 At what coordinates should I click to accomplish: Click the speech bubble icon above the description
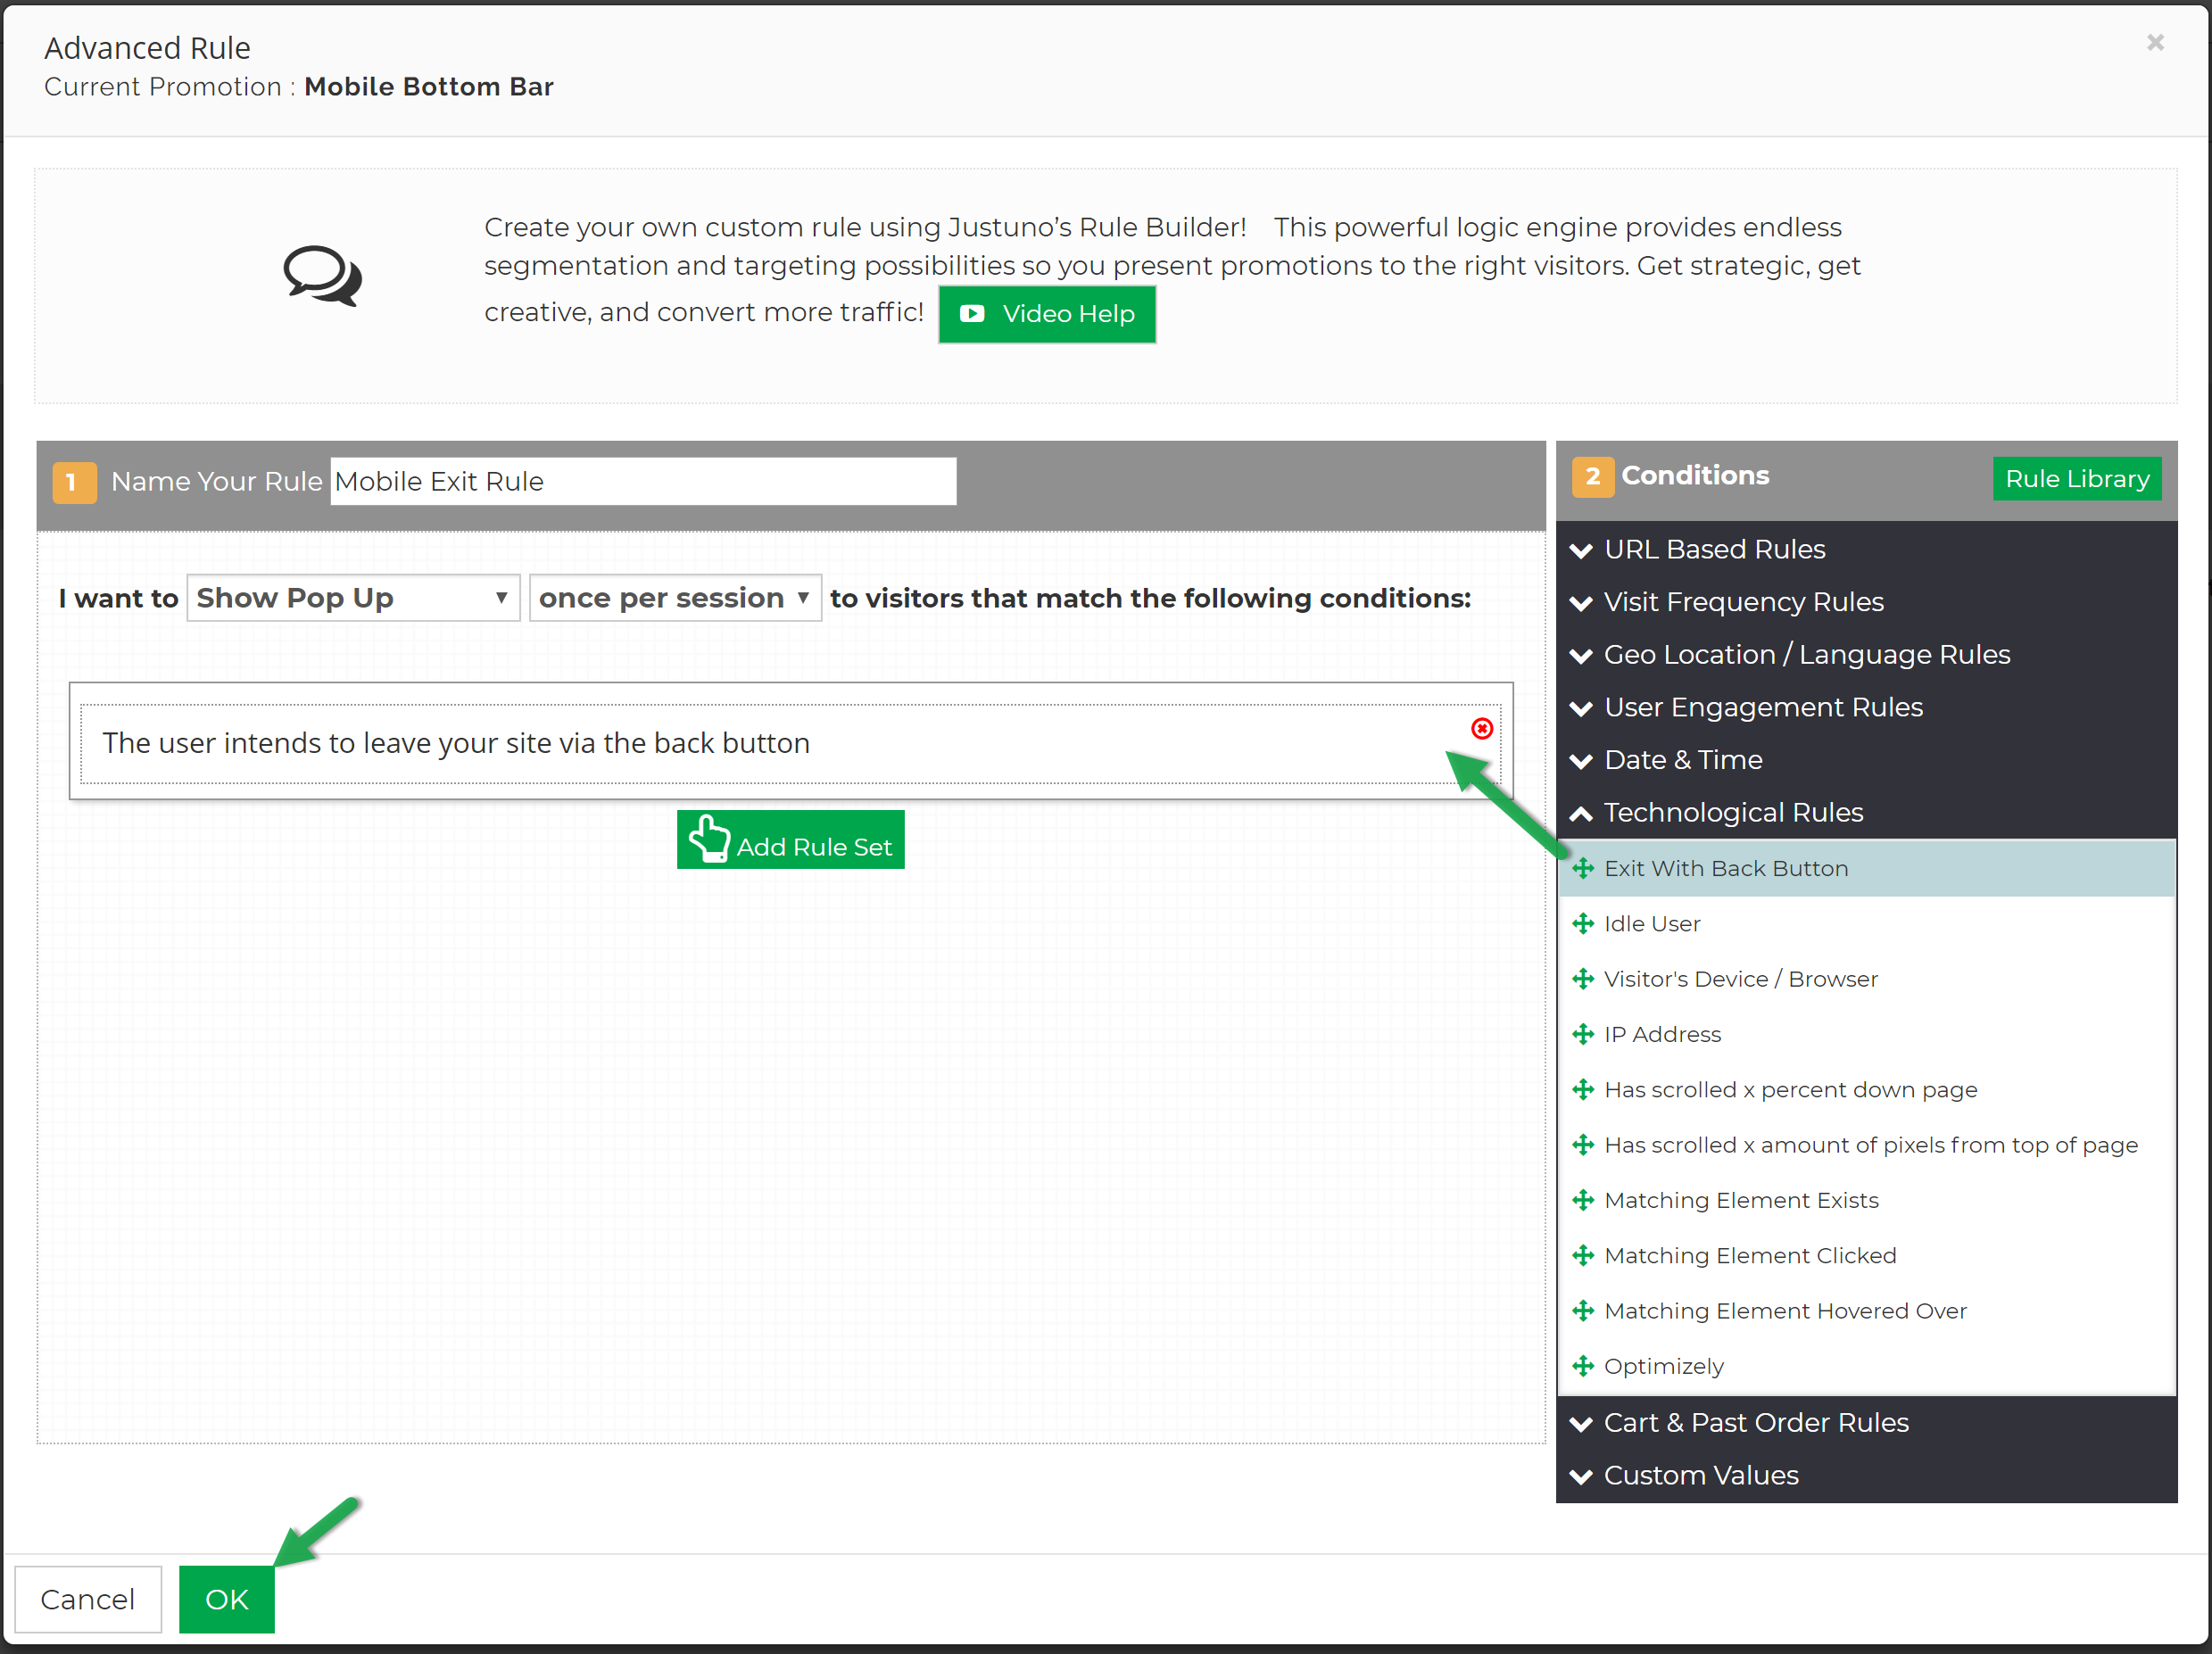tap(321, 277)
